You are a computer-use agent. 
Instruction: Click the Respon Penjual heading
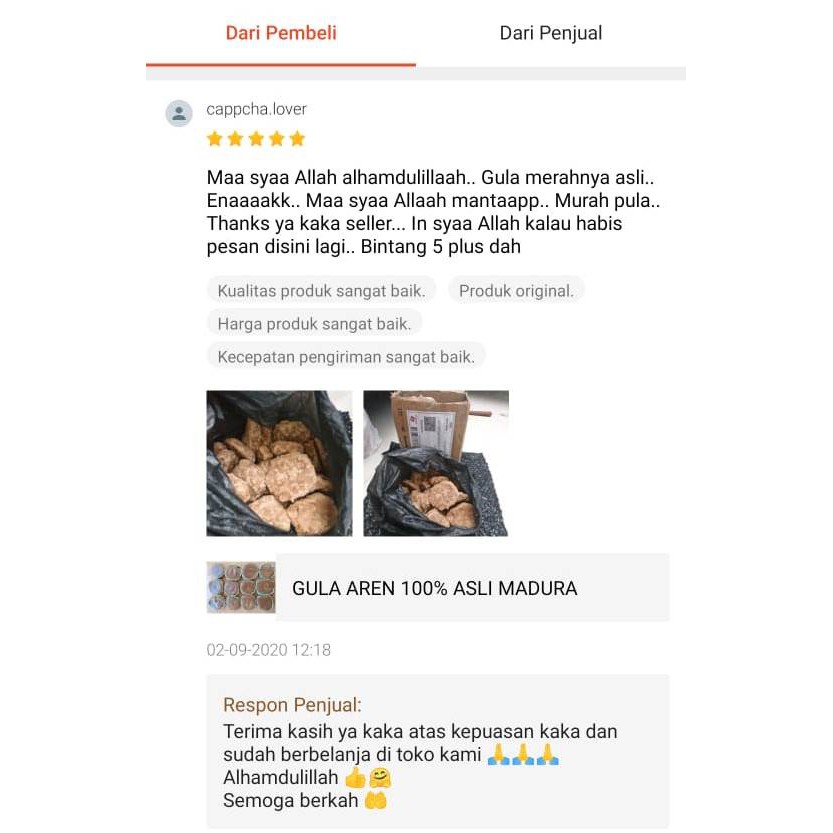tap(292, 705)
